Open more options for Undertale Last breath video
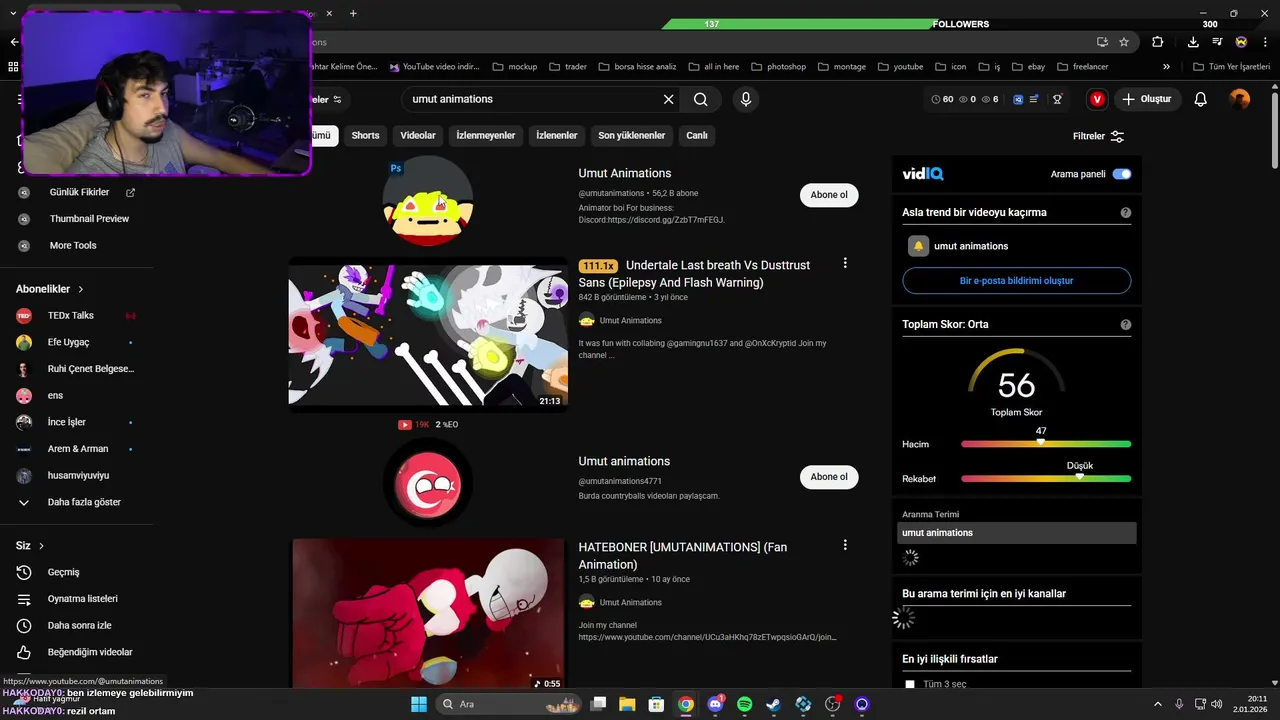The image size is (1280, 720). pos(845,263)
